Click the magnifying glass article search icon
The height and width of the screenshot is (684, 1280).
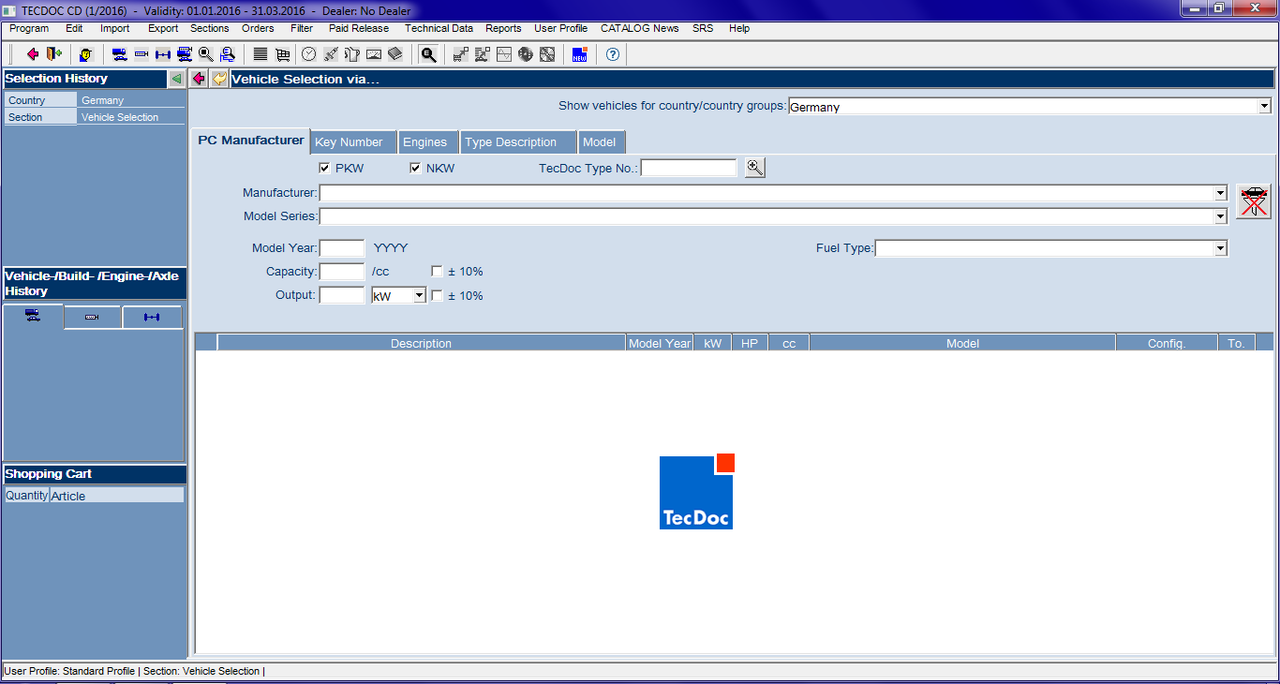pos(206,54)
